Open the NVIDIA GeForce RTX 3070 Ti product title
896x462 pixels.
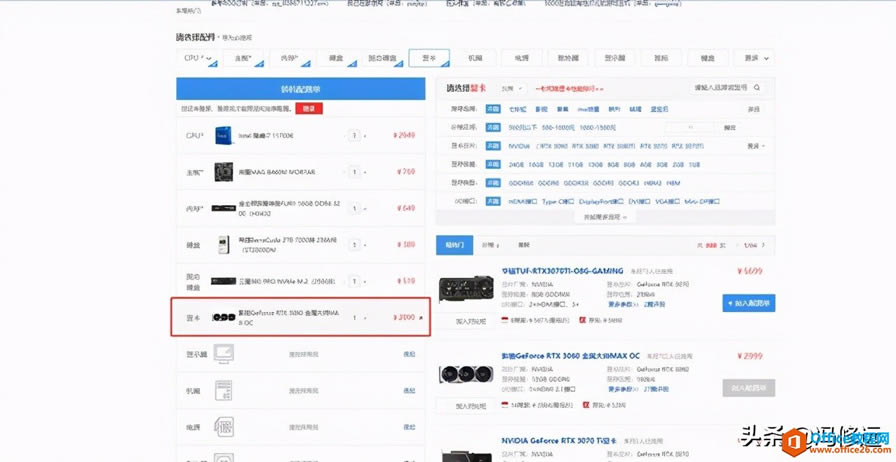point(561,440)
